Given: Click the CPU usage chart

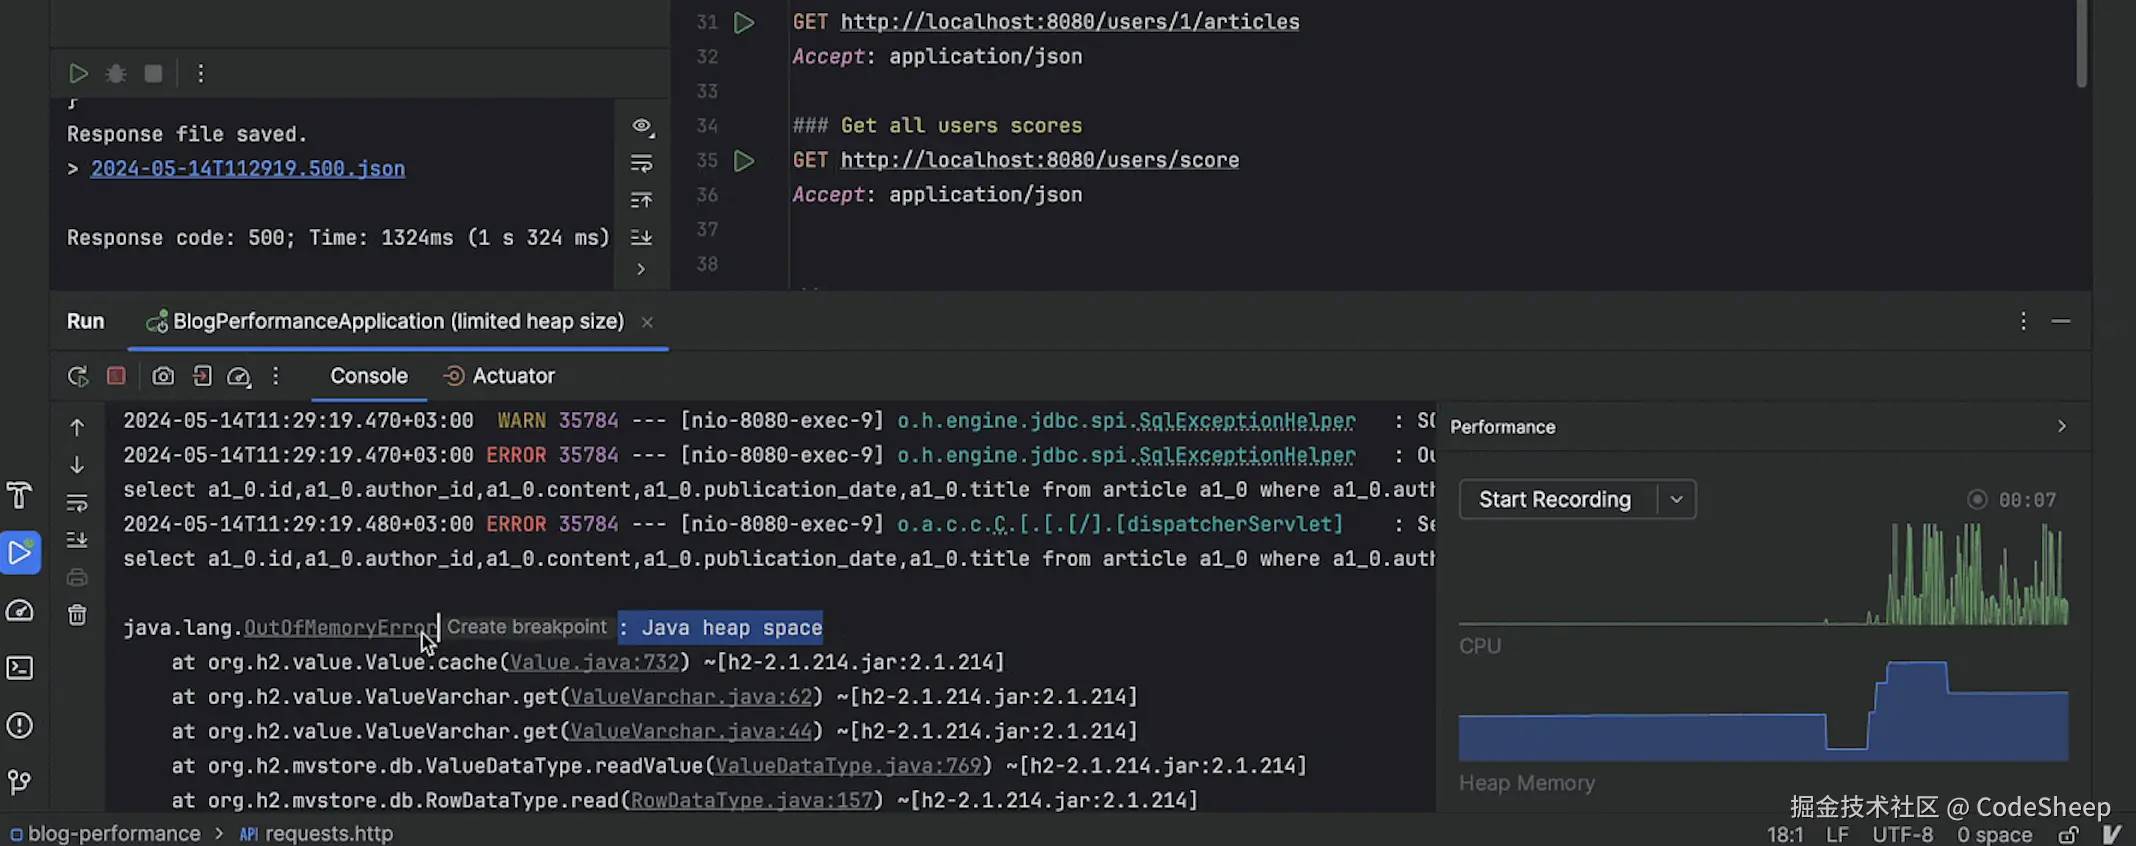Looking at the screenshot, I should 1763,574.
